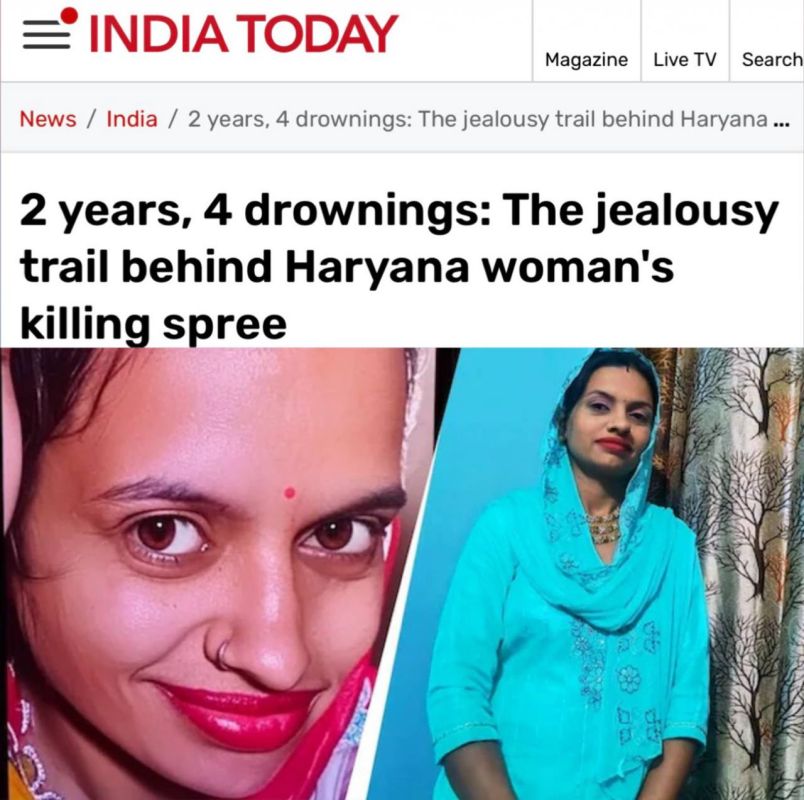Go to homepage via India Today logo

pyautogui.click(x=244, y=34)
